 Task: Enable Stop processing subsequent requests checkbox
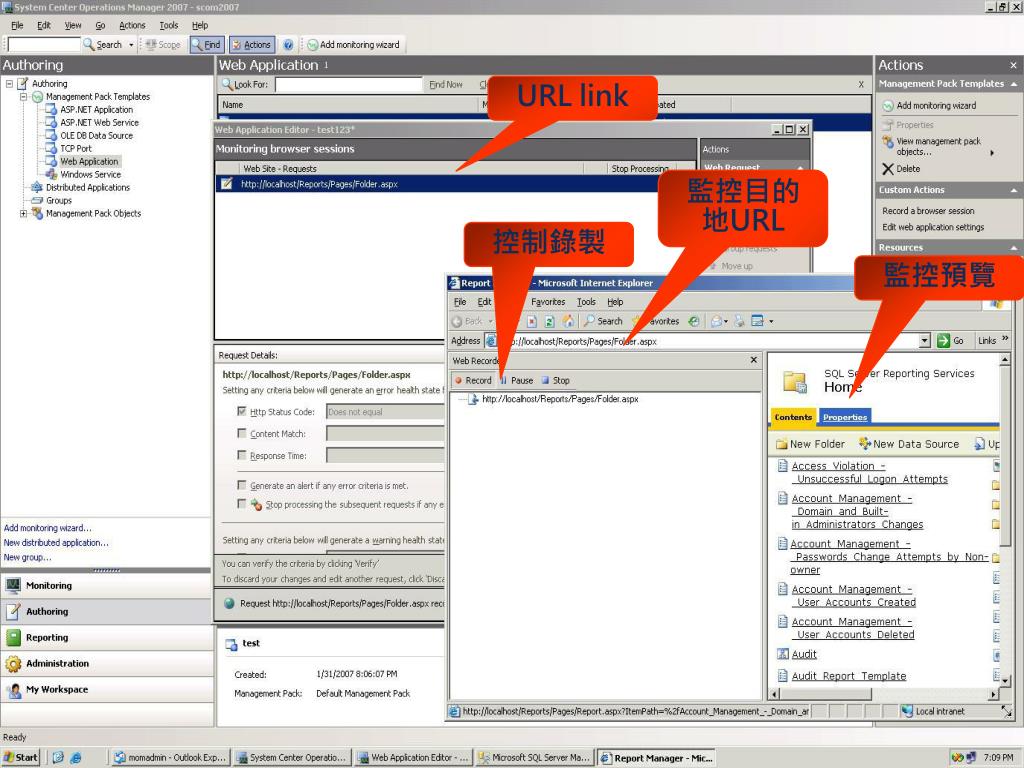point(242,504)
